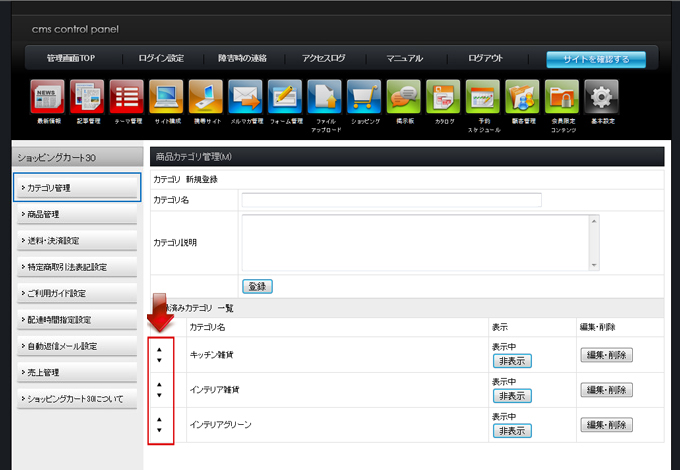Expand 商品管理 in the sidebar
Image resolution: width=680 pixels, height=470 pixels.
[x=76, y=214]
